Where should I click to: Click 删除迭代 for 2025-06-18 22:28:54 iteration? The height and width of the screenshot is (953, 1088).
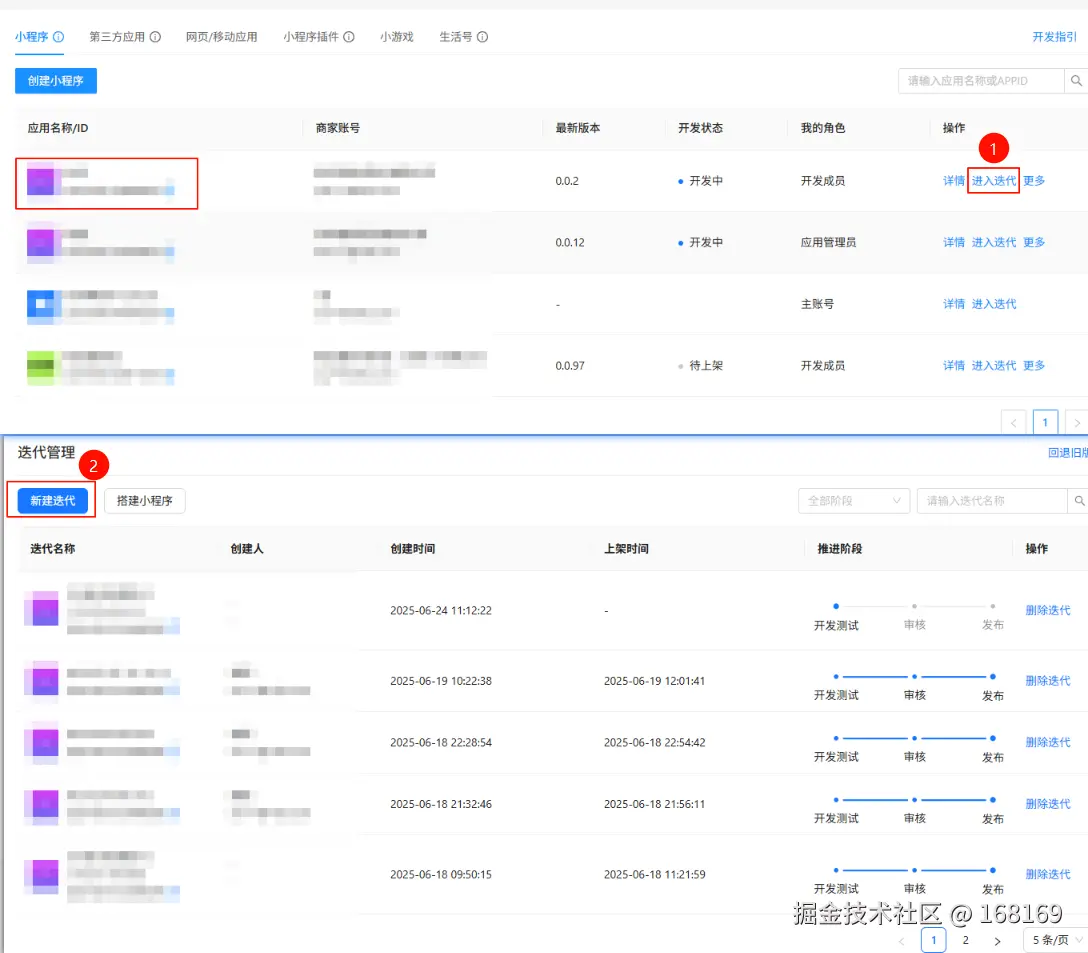1048,742
